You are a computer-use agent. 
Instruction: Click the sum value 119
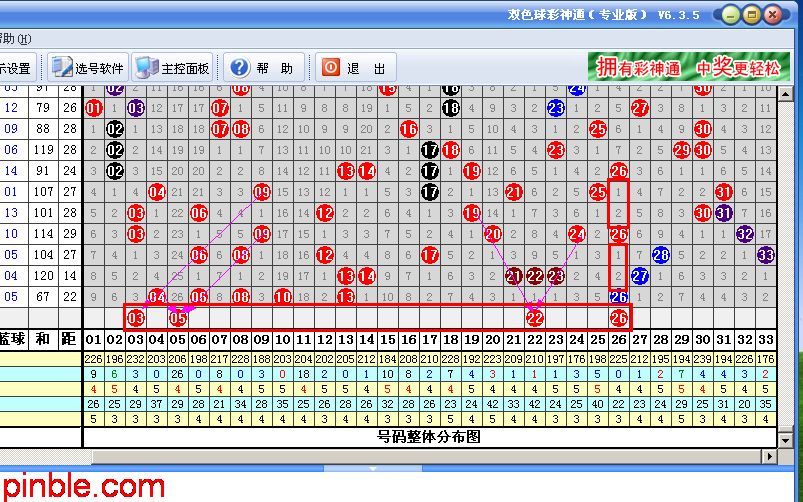click(x=43, y=150)
